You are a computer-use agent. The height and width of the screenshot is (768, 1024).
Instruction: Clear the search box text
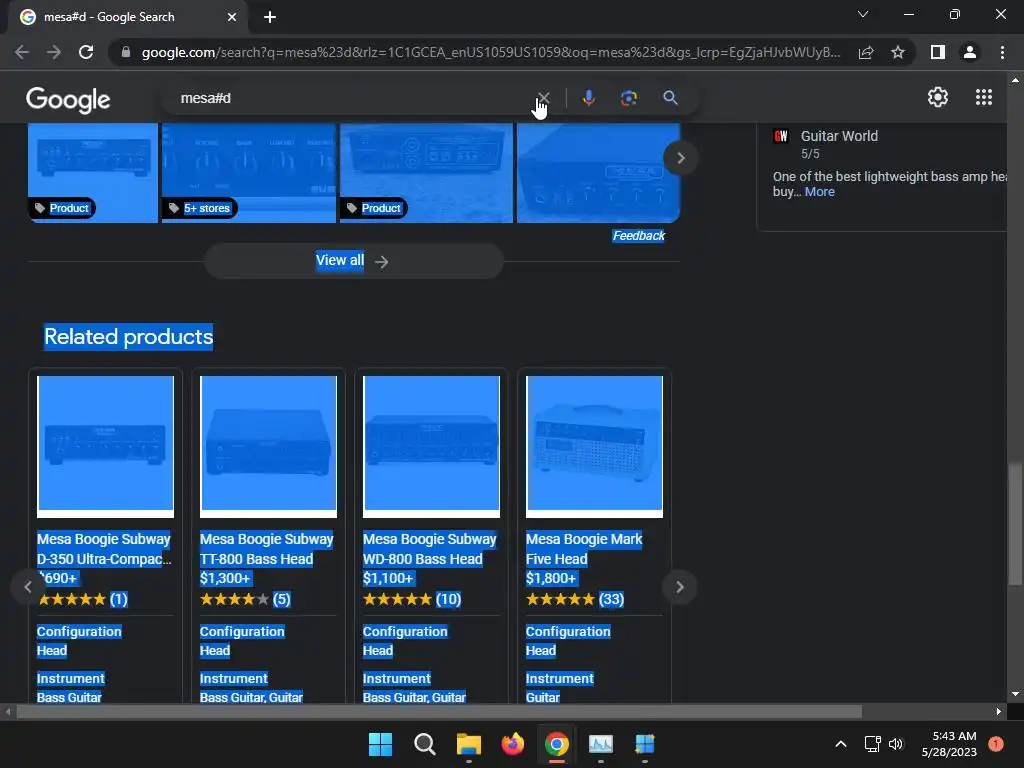[543, 98]
